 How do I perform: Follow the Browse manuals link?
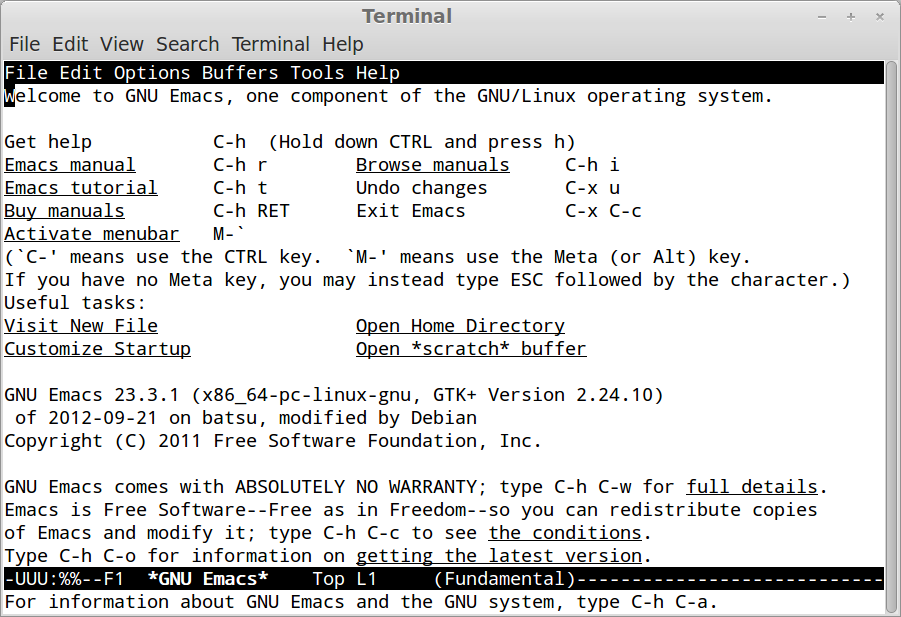(x=433, y=165)
